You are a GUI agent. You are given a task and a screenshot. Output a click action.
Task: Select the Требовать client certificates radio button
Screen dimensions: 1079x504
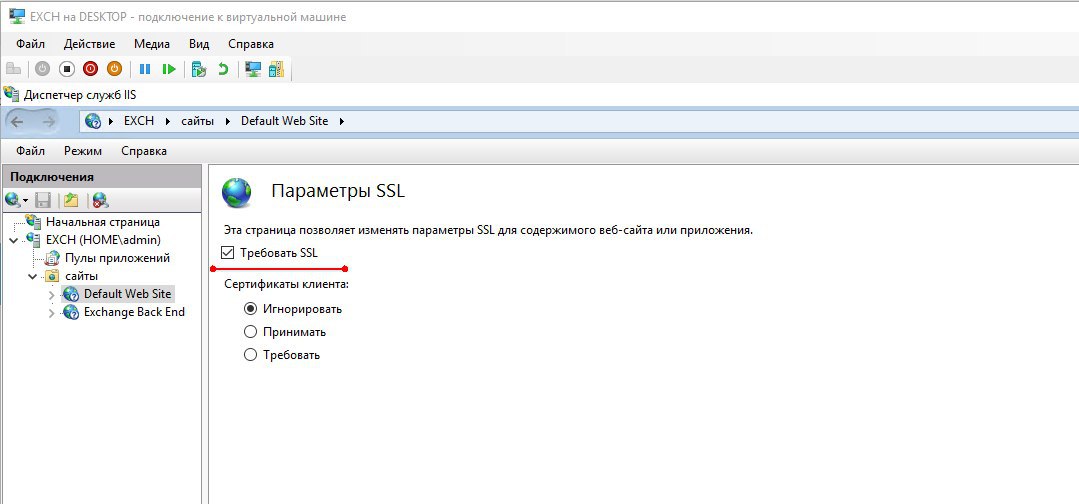(250, 355)
